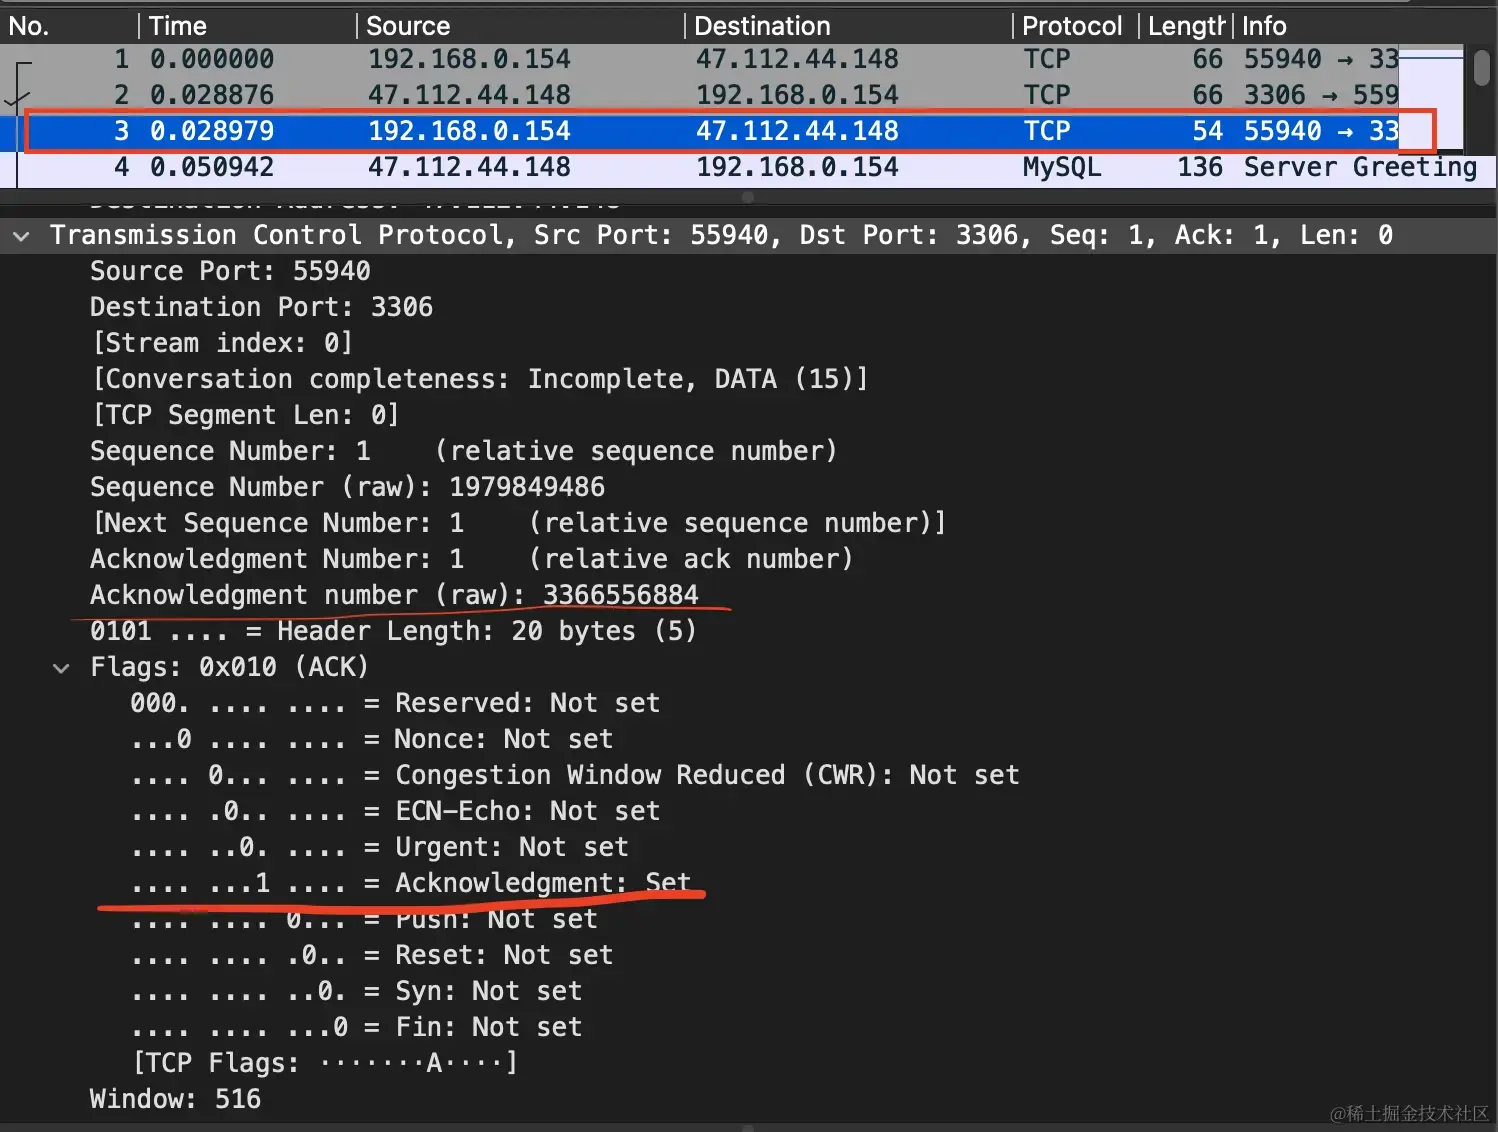Select the Urgent: Not set flag
Screen dimensions: 1498x1132
coord(380,847)
